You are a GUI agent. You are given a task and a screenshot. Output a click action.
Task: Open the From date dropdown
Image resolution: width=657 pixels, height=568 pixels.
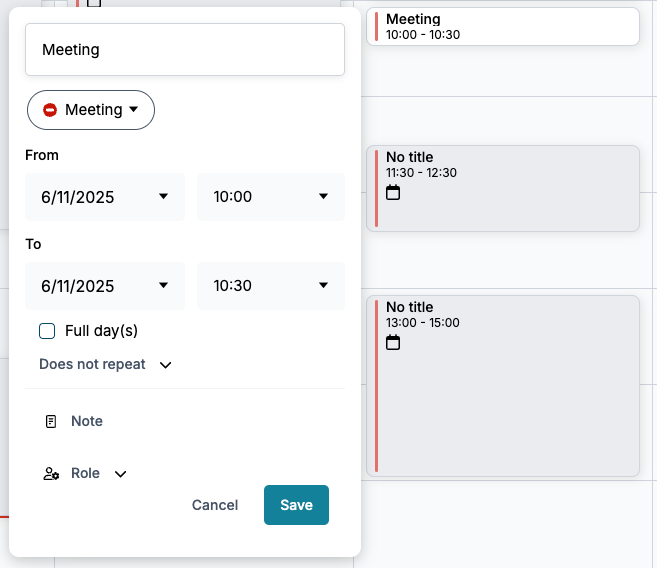click(x=105, y=197)
